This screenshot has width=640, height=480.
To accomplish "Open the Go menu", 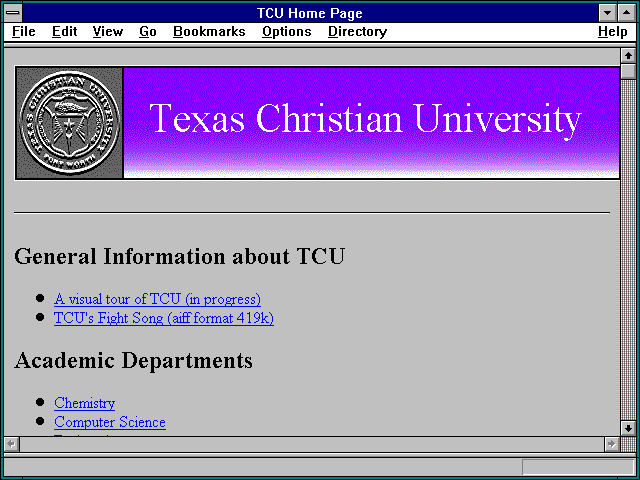I will pos(148,32).
